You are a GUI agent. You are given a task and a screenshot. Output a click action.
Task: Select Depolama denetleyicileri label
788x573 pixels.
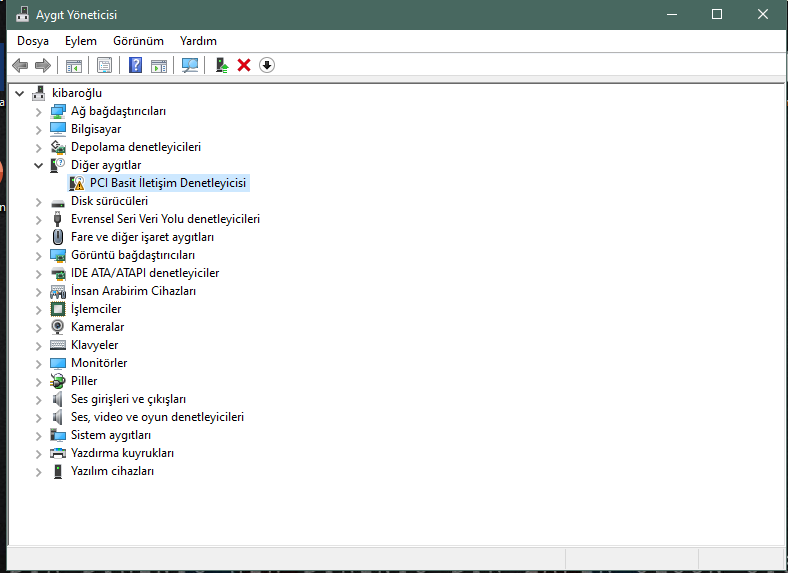click(136, 147)
